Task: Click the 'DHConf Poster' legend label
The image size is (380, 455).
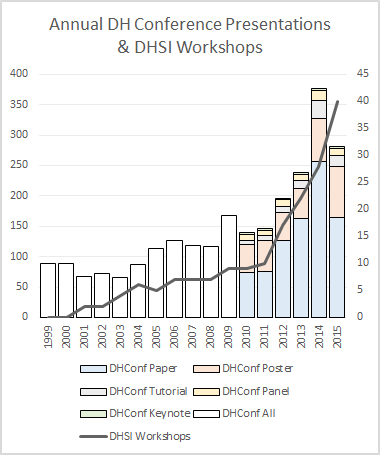Action: click(257, 368)
